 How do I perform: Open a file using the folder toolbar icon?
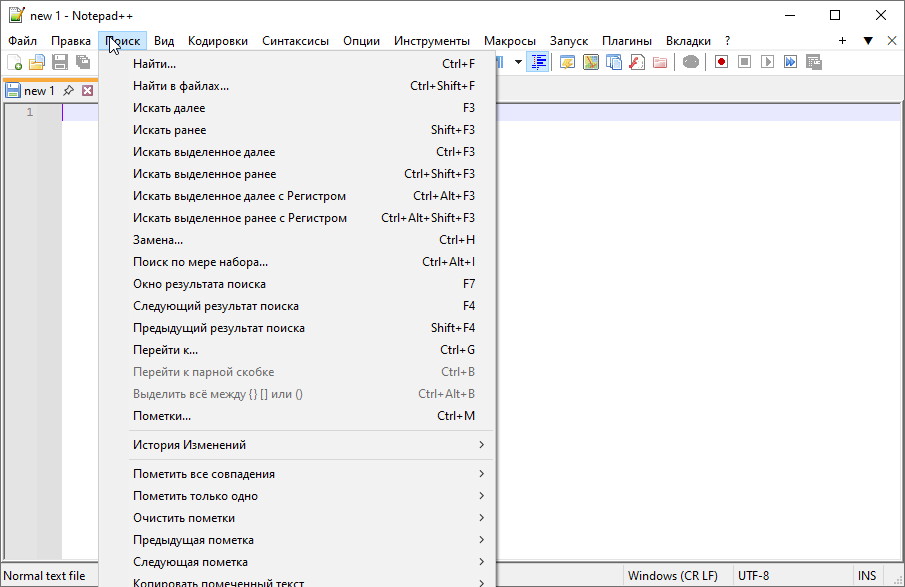click(x=37, y=62)
